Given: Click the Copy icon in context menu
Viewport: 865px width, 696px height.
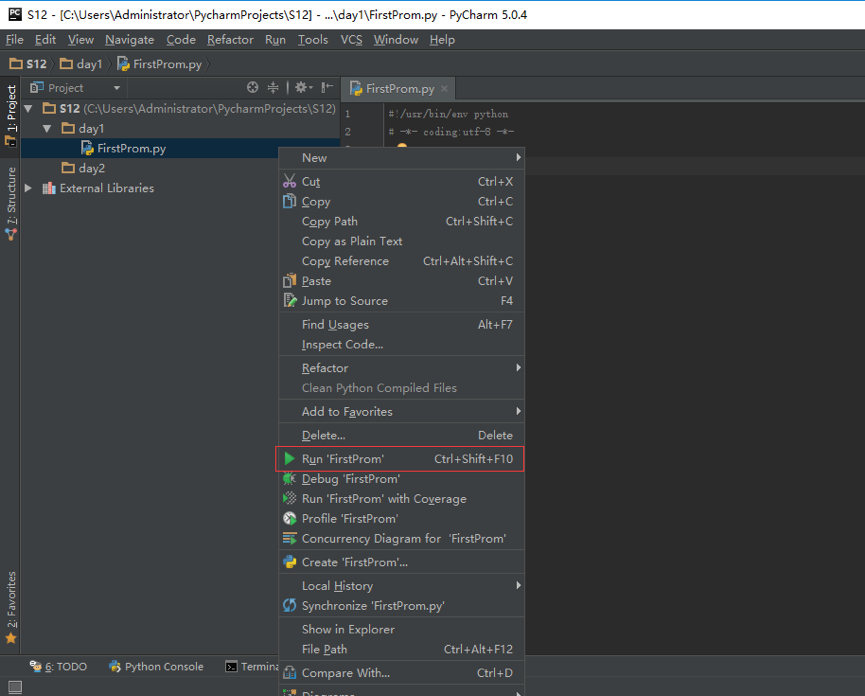Looking at the screenshot, I should (x=289, y=201).
